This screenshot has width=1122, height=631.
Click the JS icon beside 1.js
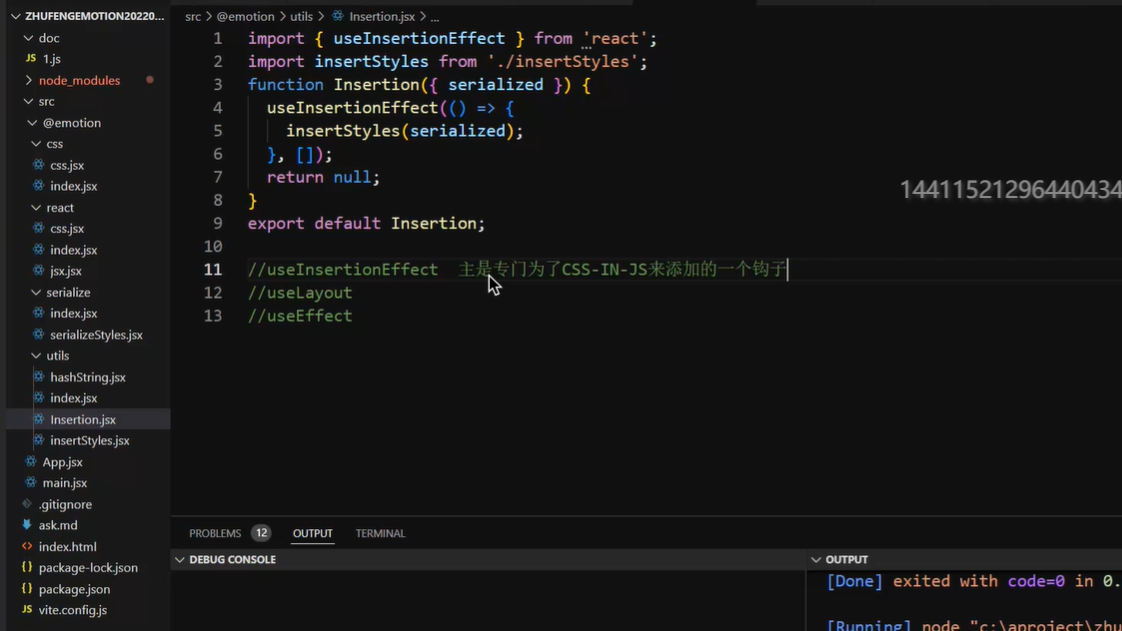(x=30, y=59)
